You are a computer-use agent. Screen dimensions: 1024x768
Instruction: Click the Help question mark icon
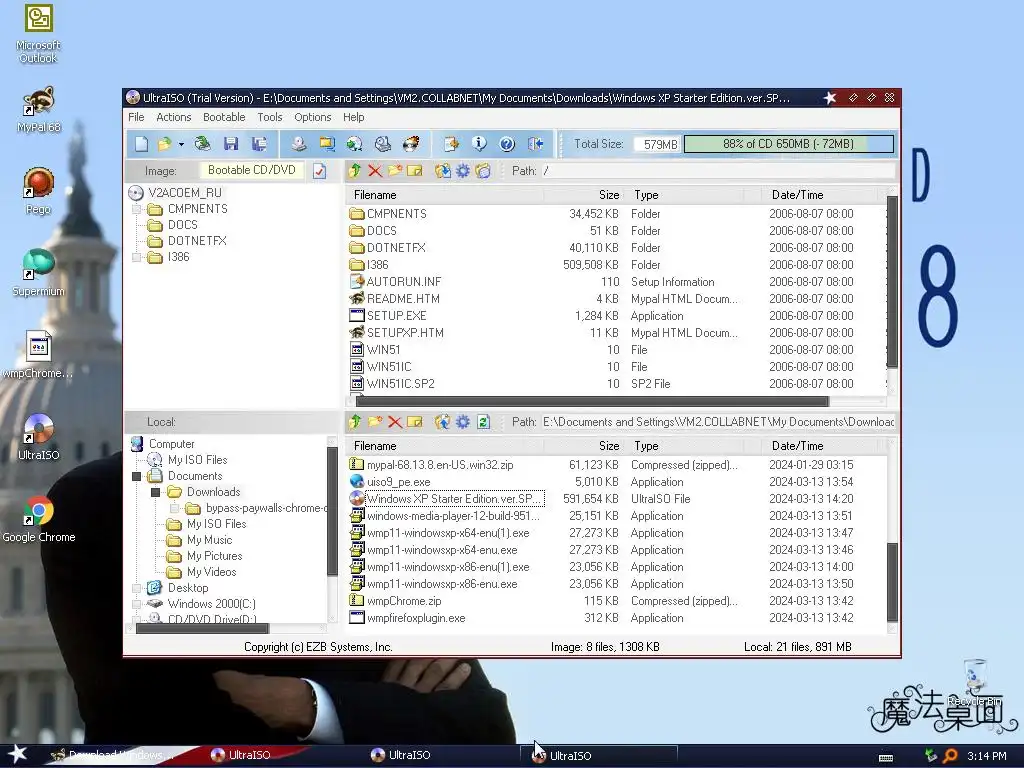coord(507,144)
